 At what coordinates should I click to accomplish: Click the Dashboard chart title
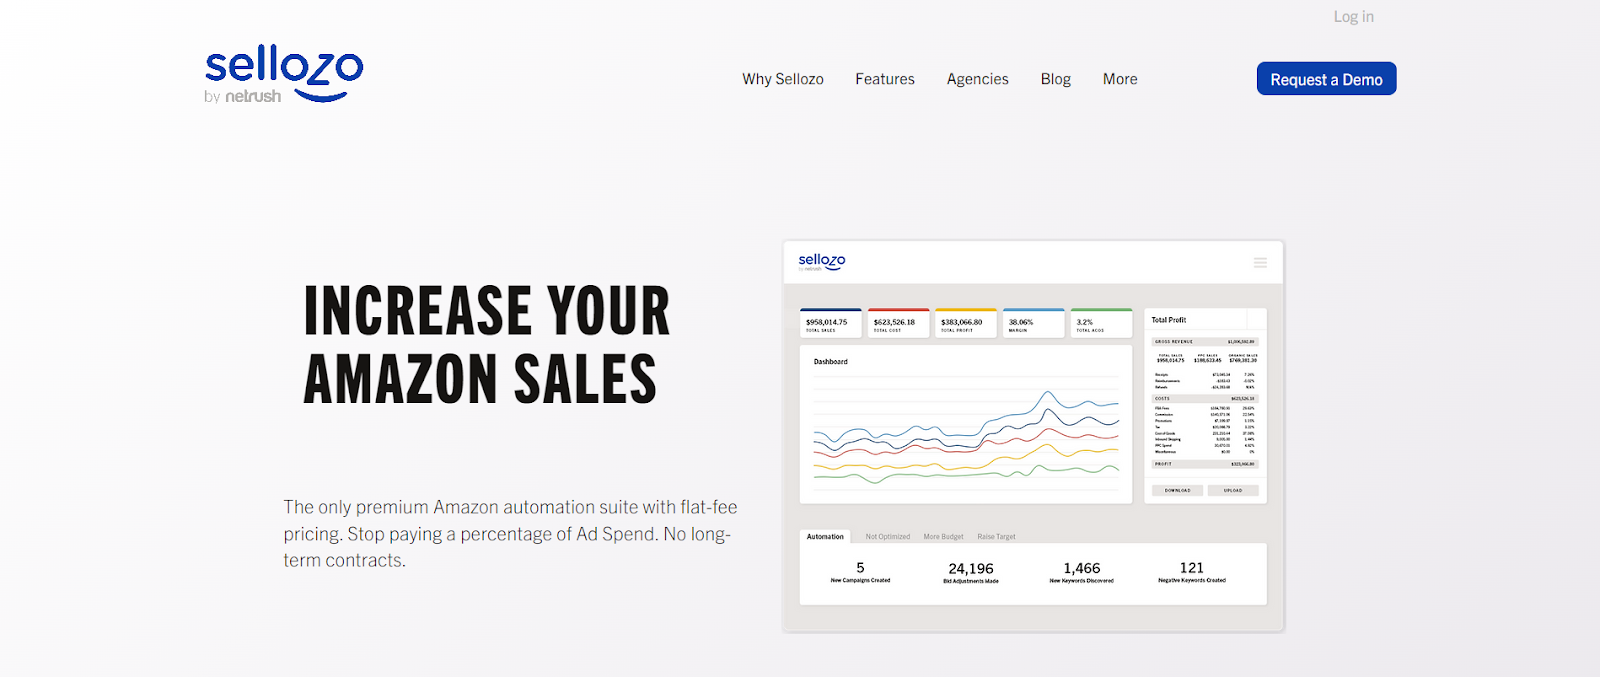(831, 362)
